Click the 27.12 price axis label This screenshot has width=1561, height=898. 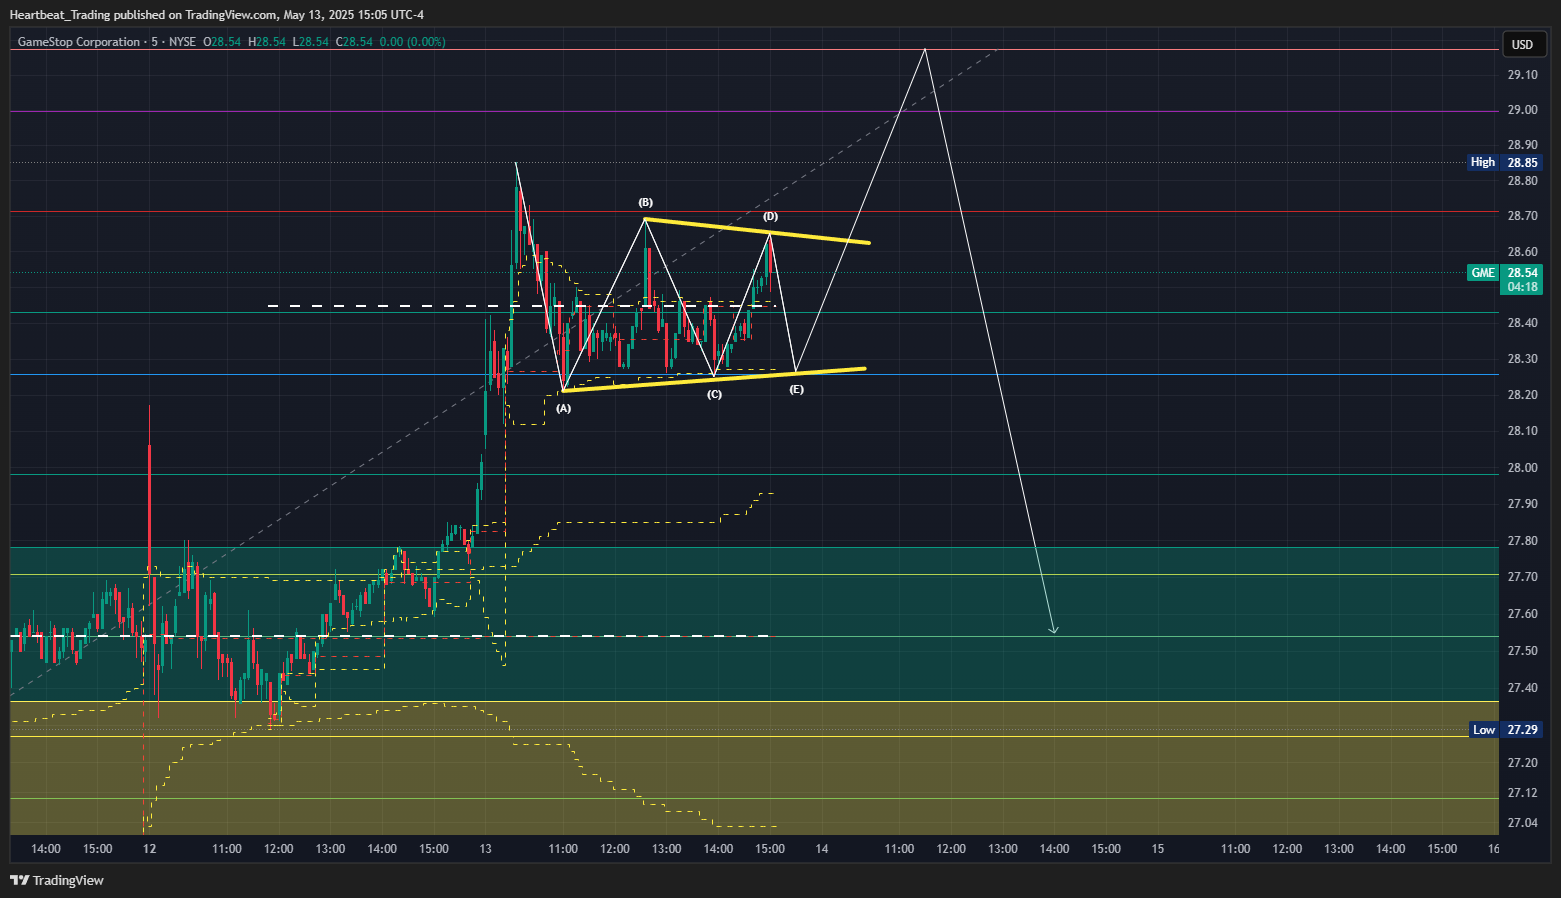(1522, 793)
